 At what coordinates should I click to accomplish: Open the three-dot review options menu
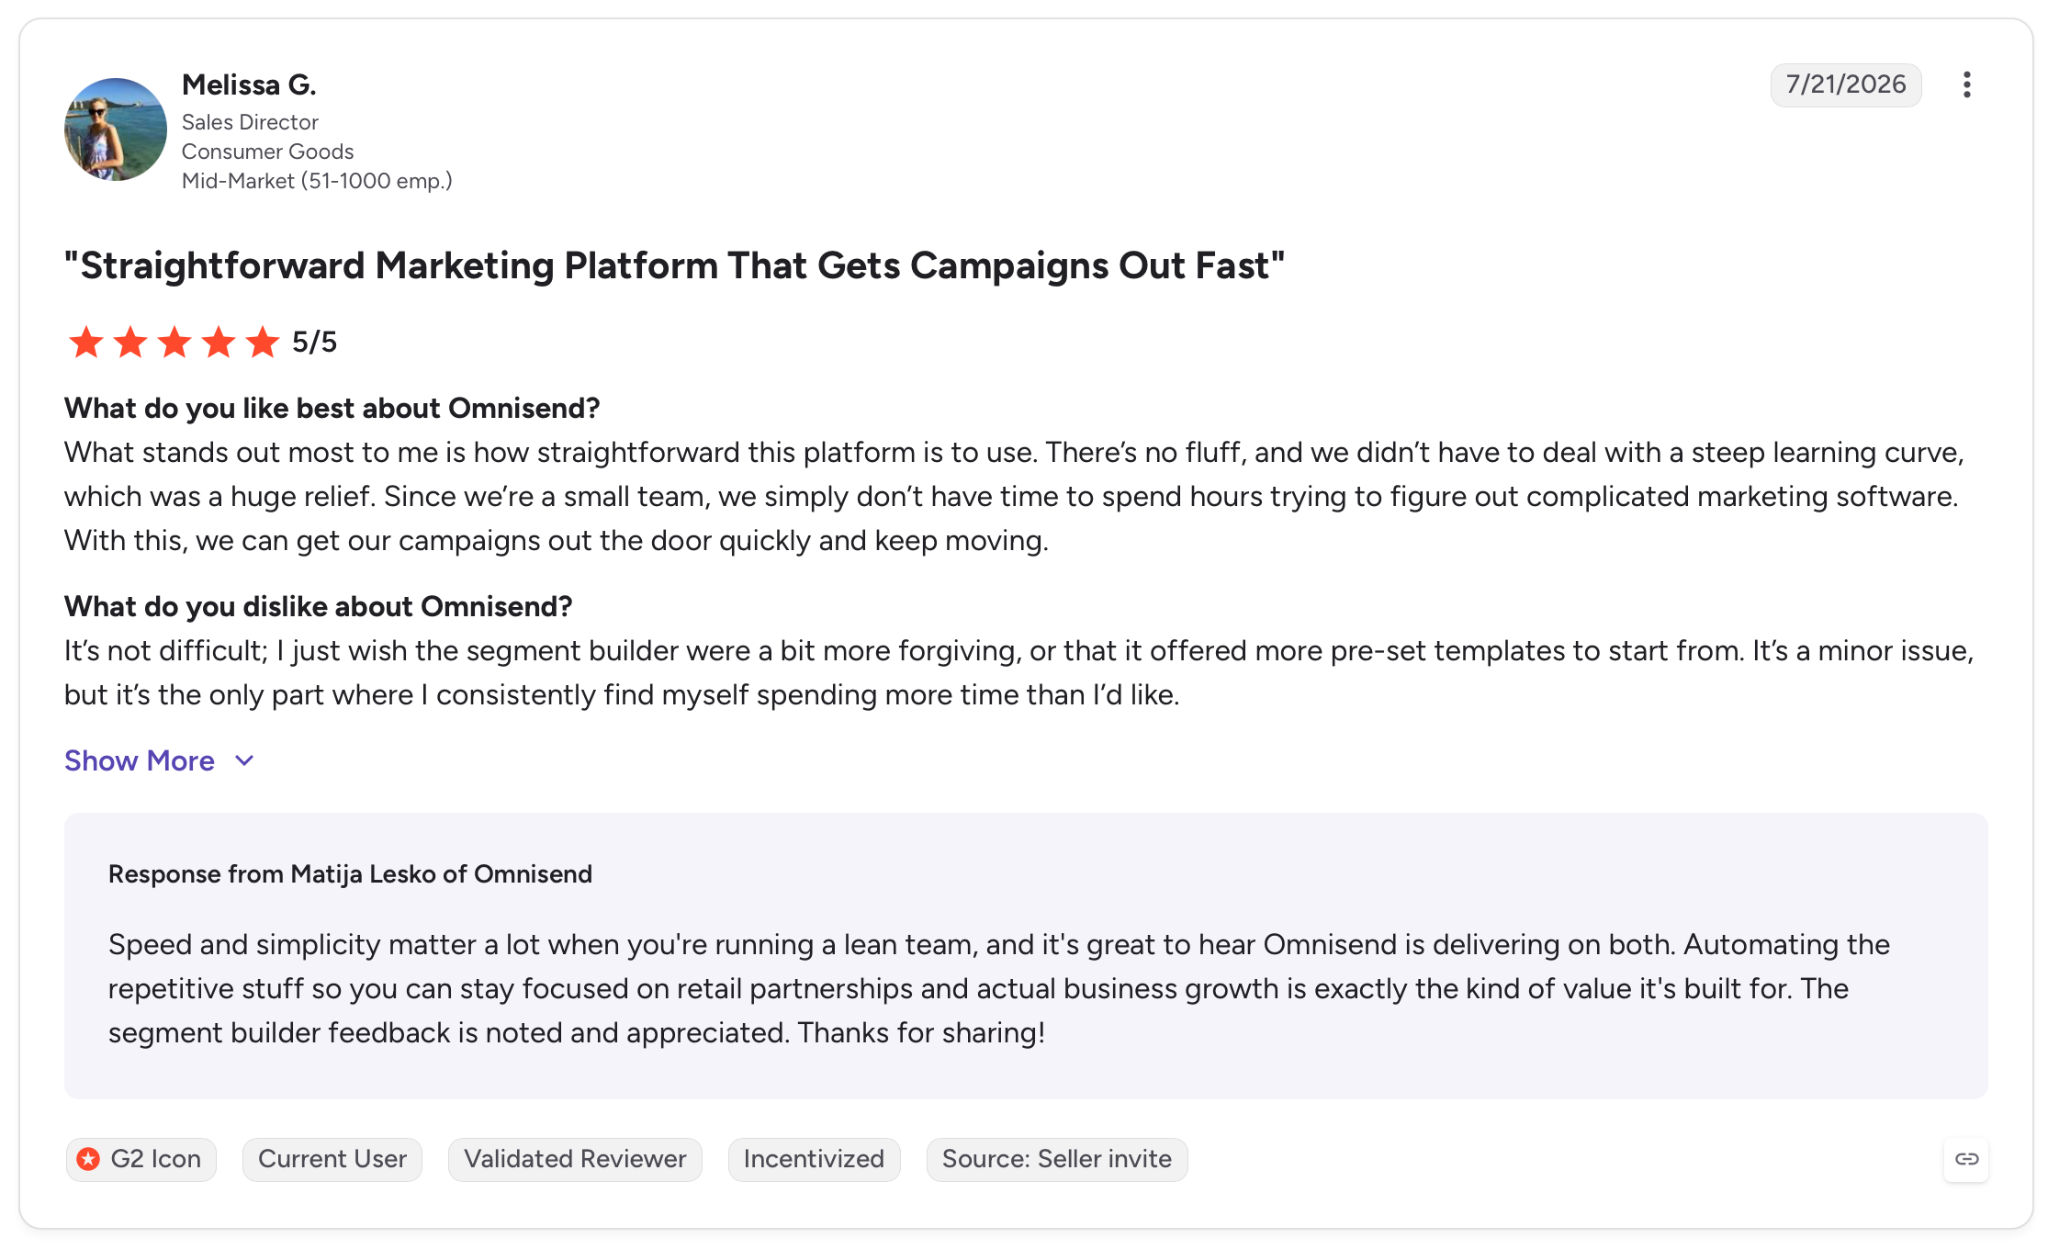tap(1966, 85)
